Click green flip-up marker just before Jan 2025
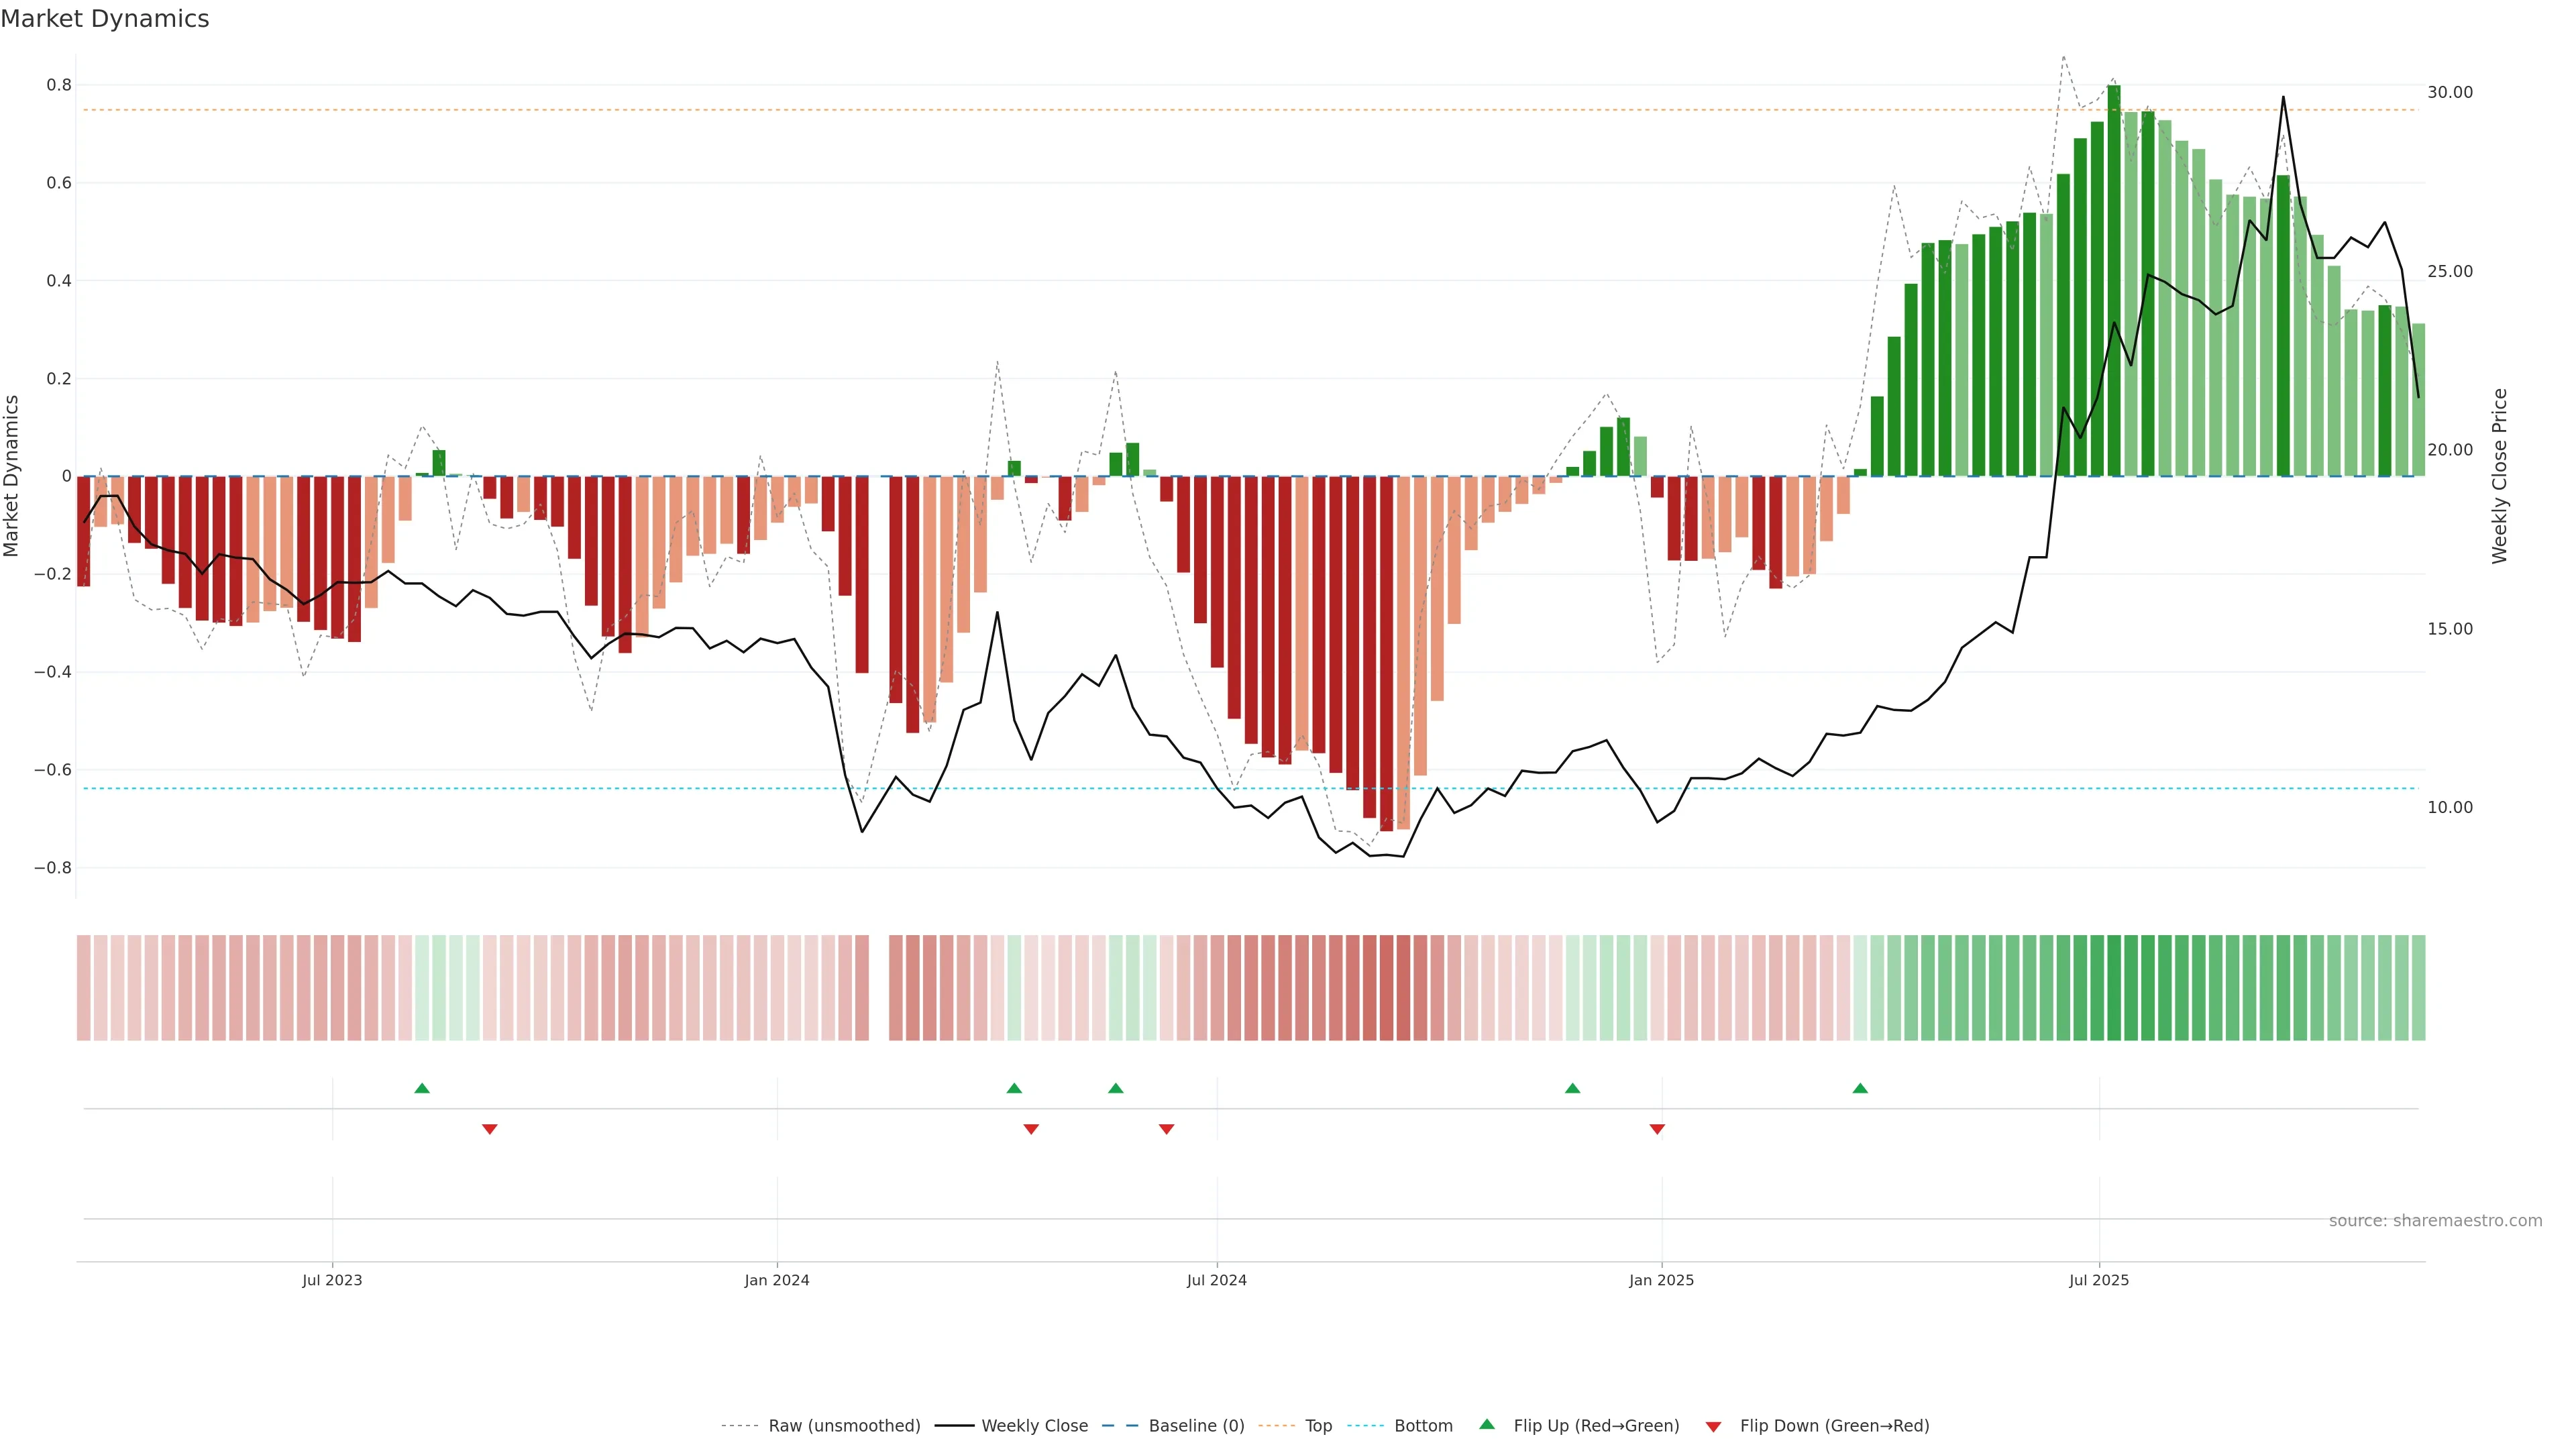Viewport: 2576px width, 1449px height. pos(1572,1088)
